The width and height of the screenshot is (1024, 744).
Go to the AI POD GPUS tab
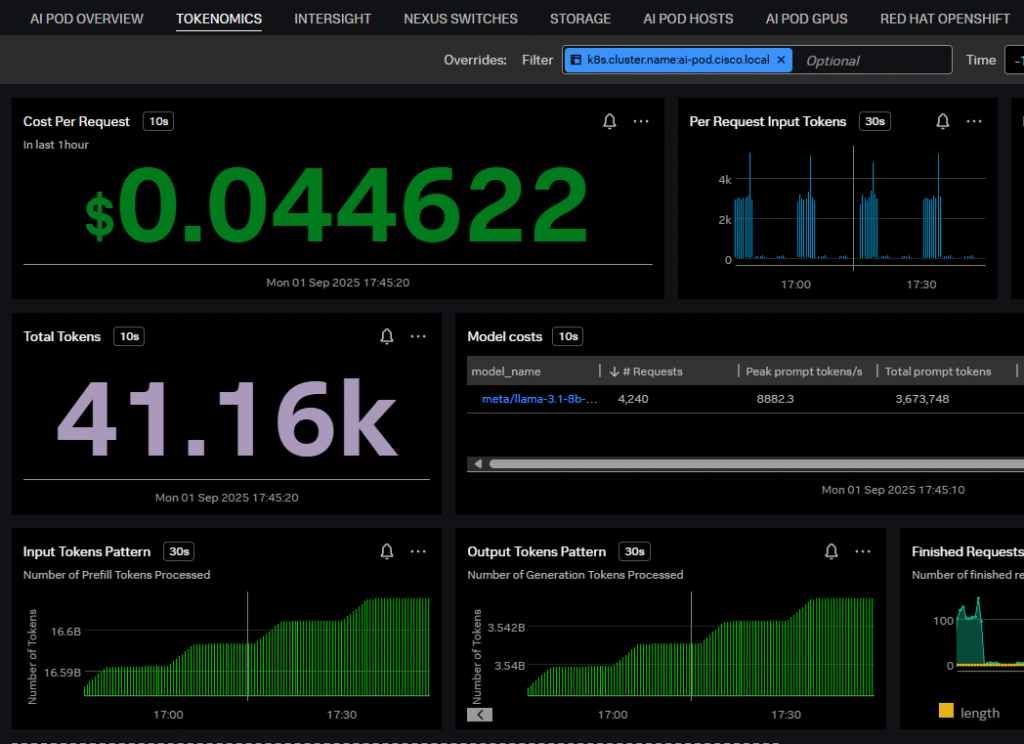[x=806, y=18]
